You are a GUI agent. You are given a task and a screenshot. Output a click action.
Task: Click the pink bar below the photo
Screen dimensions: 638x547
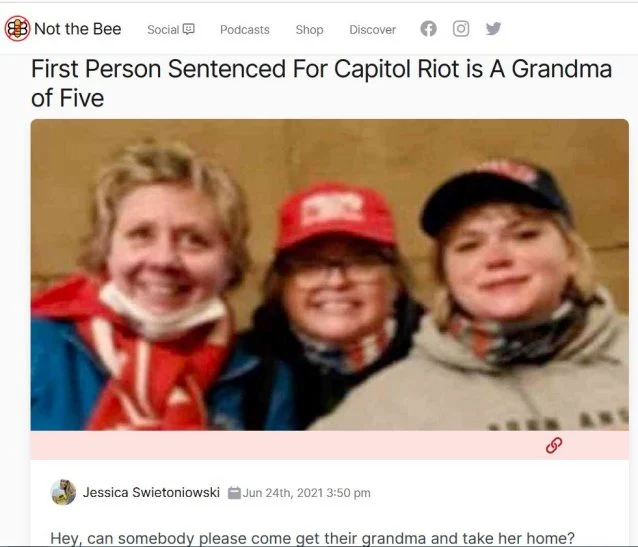pos(330,445)
